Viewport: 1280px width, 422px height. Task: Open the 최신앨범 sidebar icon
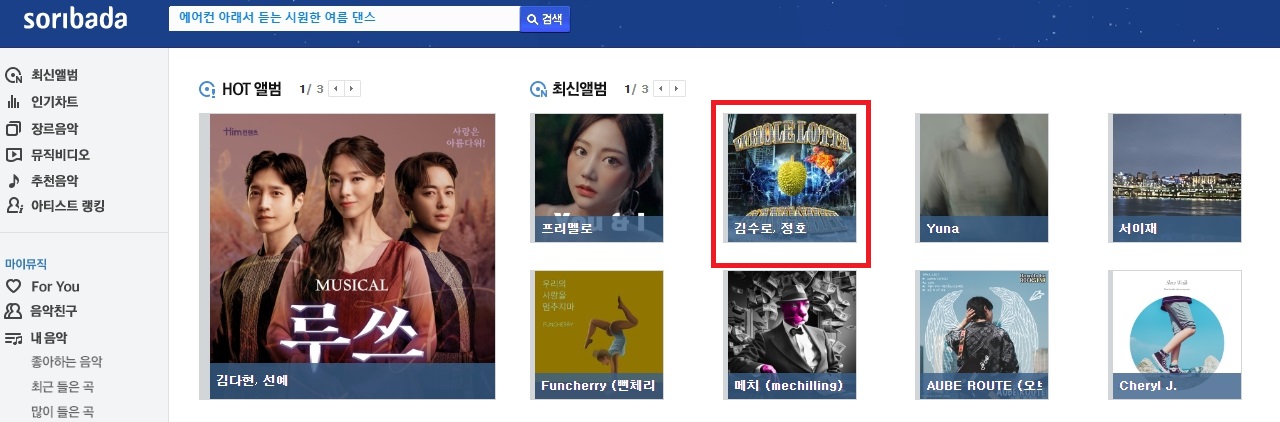coord(14,75)
